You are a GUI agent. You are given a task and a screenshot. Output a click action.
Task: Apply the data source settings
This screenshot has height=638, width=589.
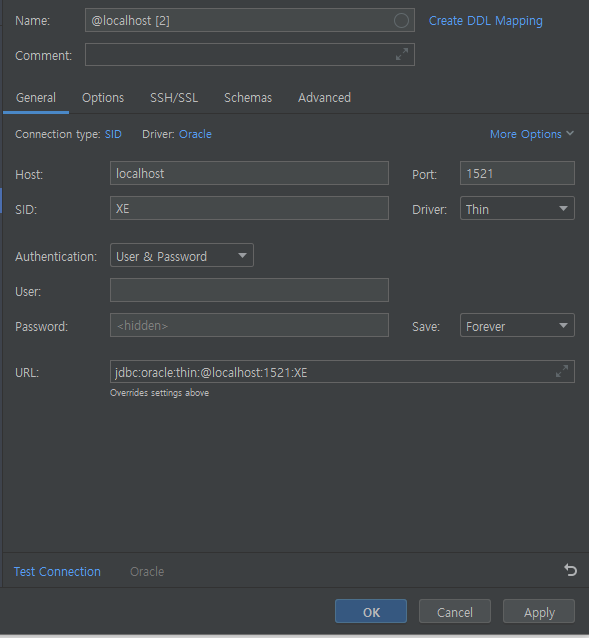click(539, 611)
